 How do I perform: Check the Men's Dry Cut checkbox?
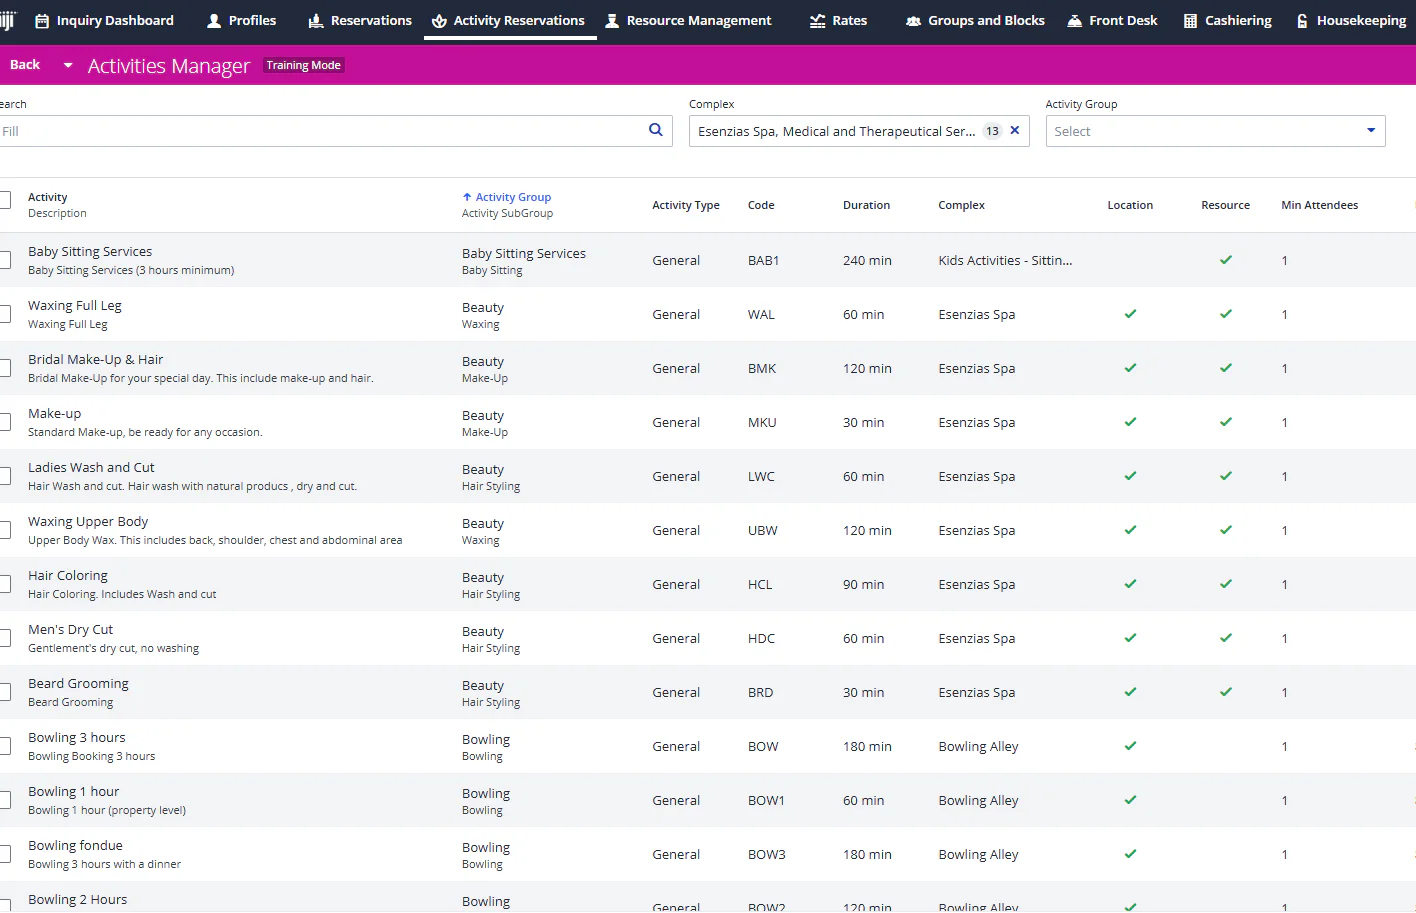coord(4,638)
